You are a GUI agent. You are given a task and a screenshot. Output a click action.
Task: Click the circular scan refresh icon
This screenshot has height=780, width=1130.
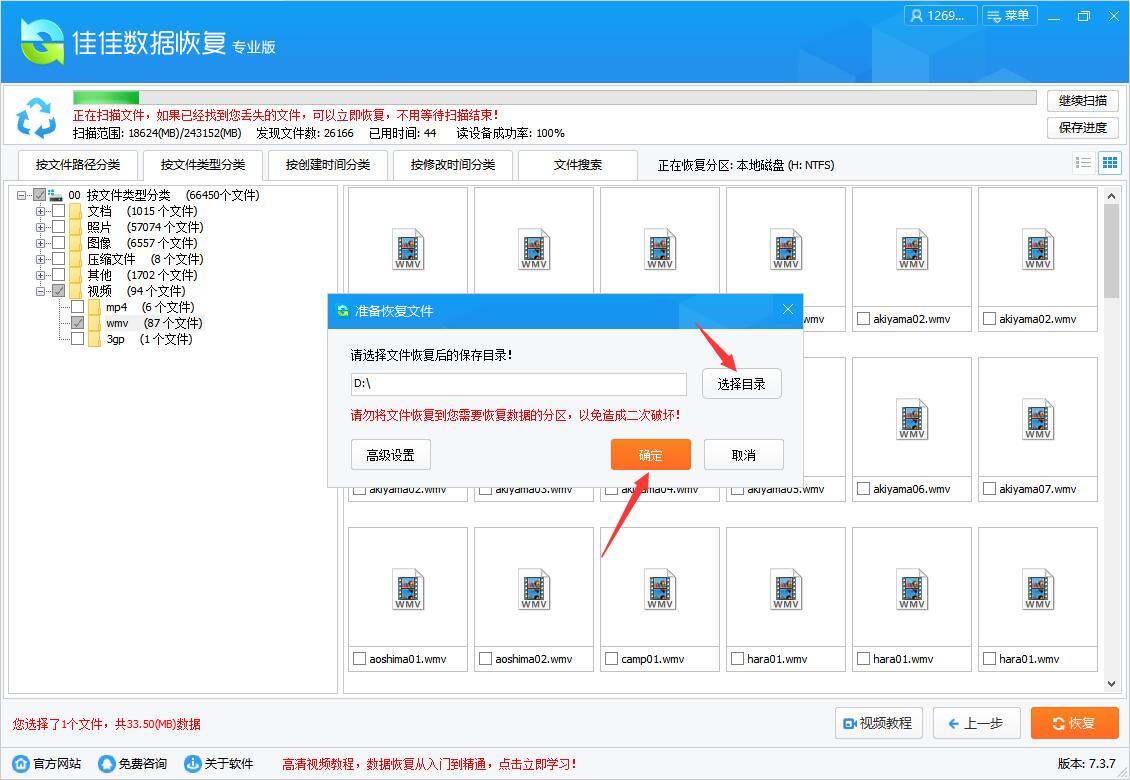coord(37,118)
